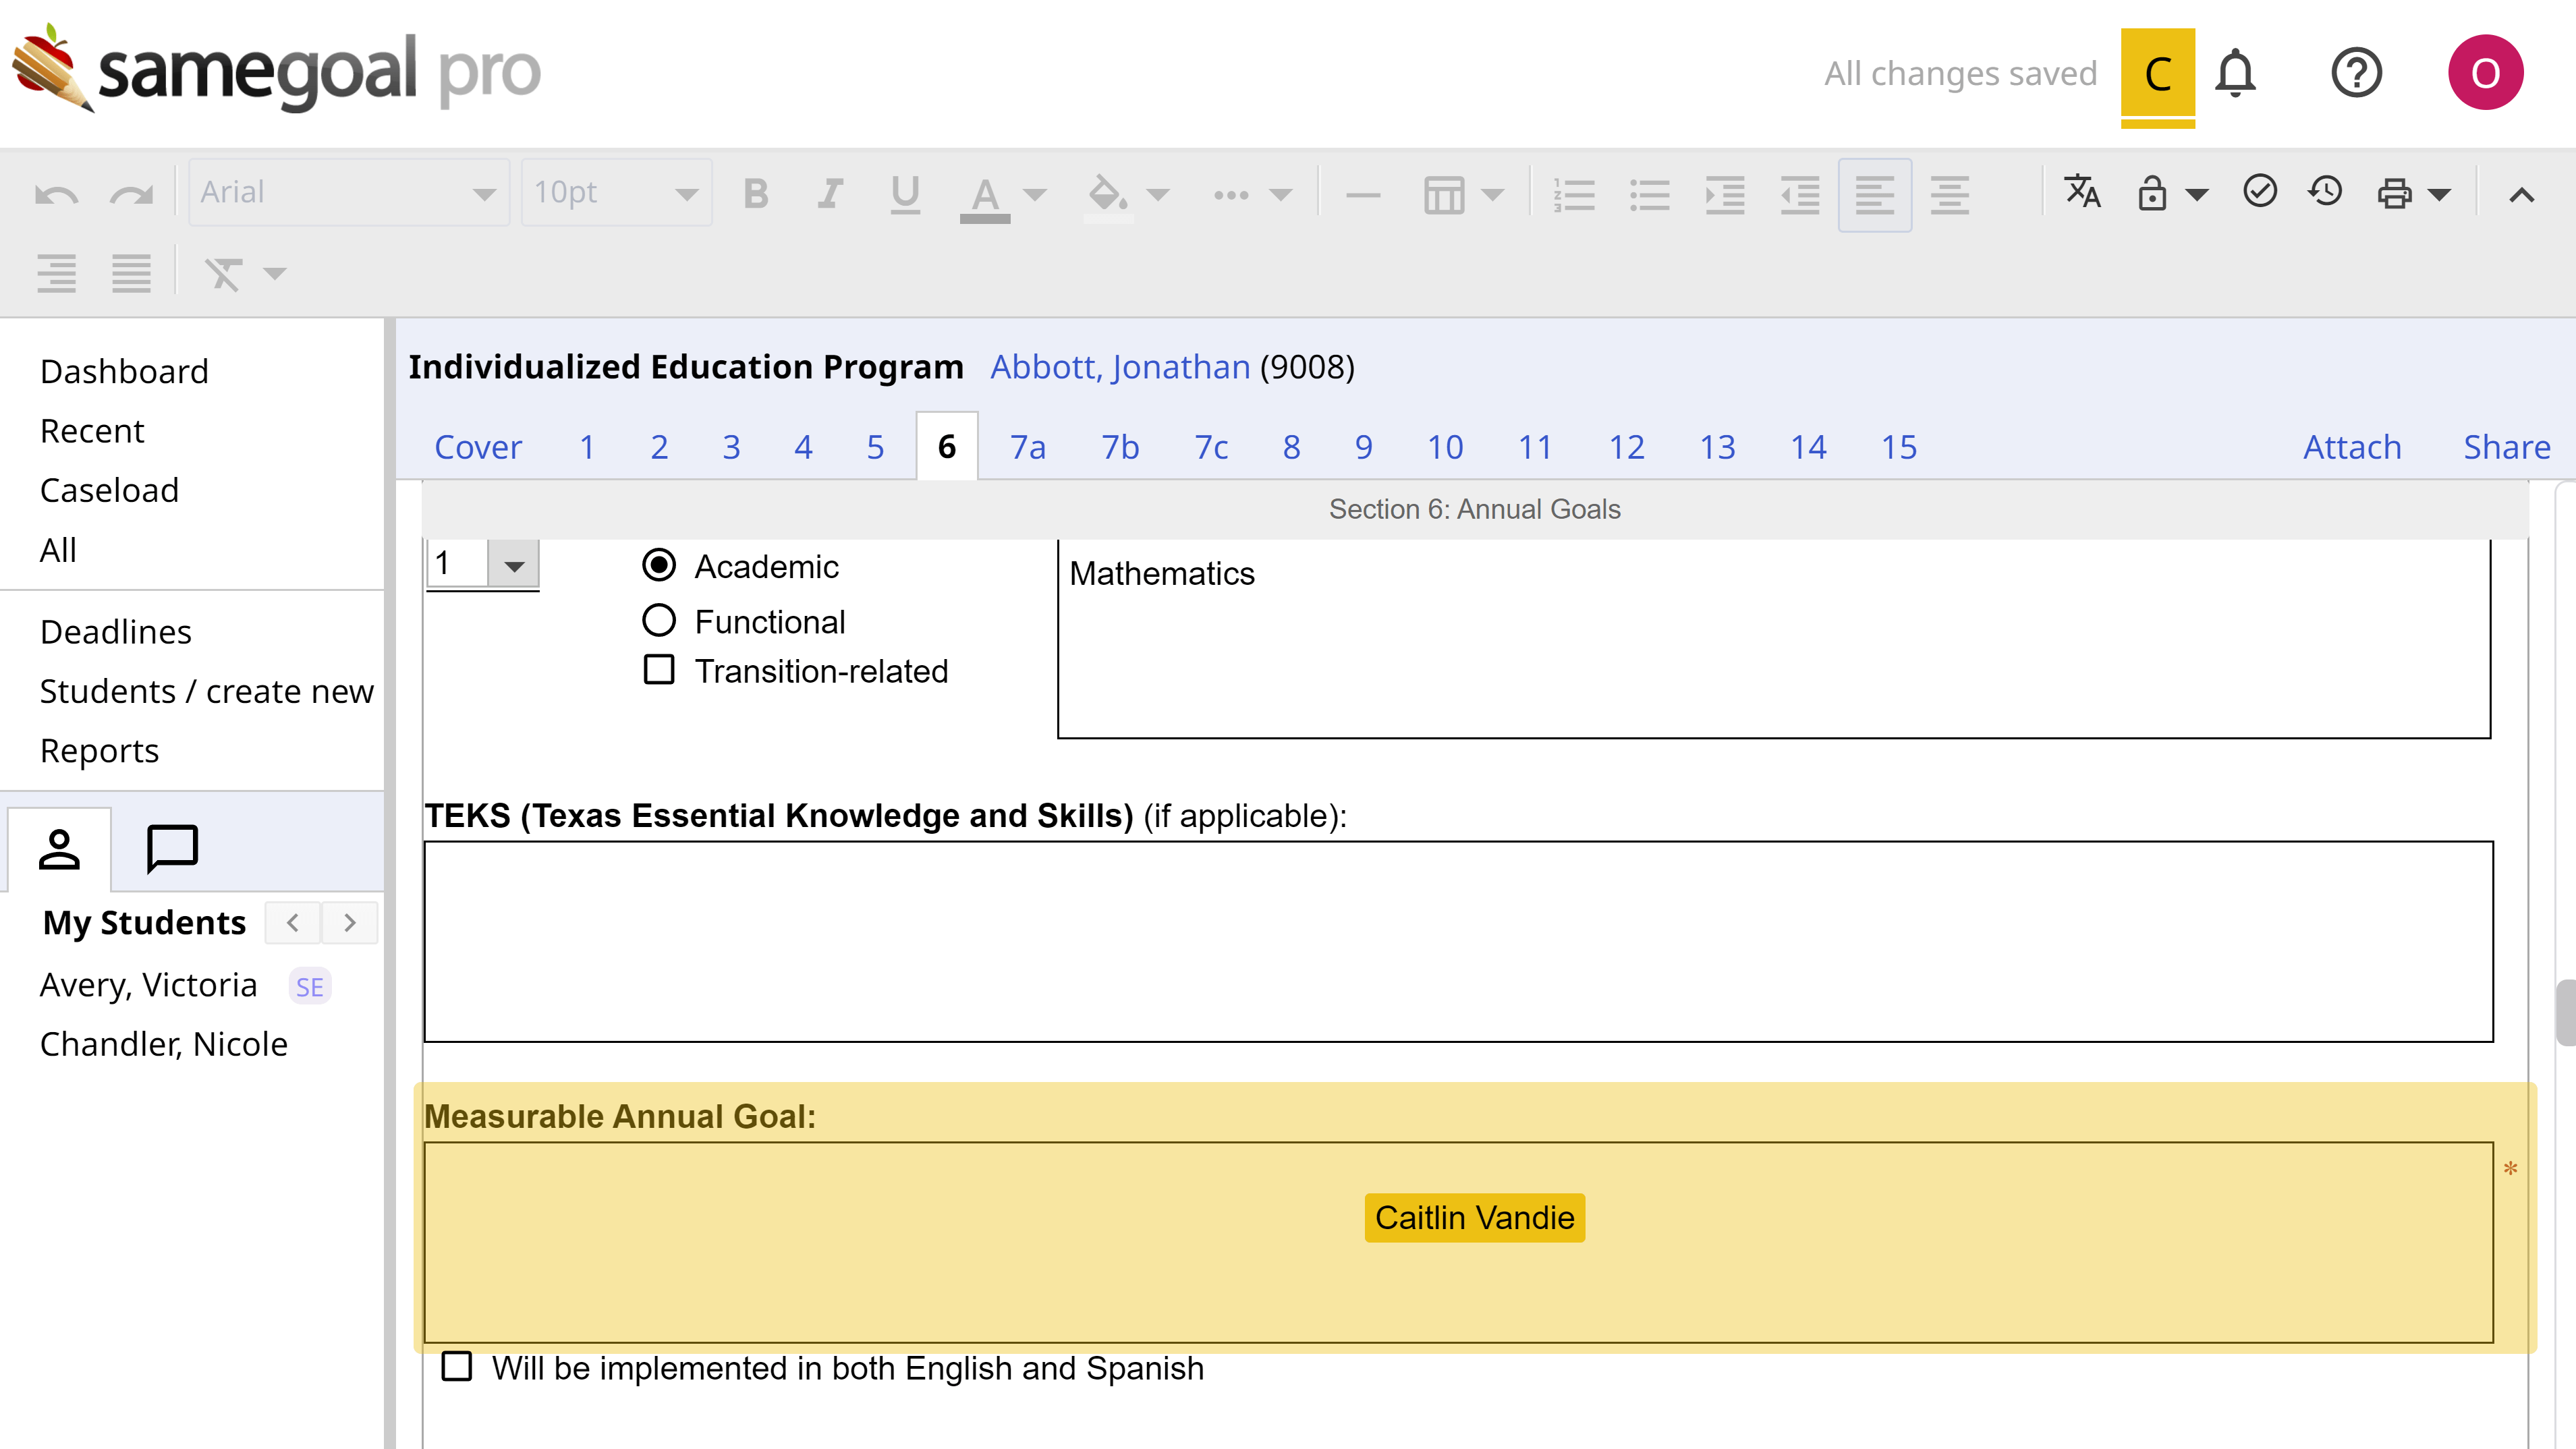The image size is (2576, 1449).
Task: Align text right
Action: pyautogui.click(x=56, y=273)
